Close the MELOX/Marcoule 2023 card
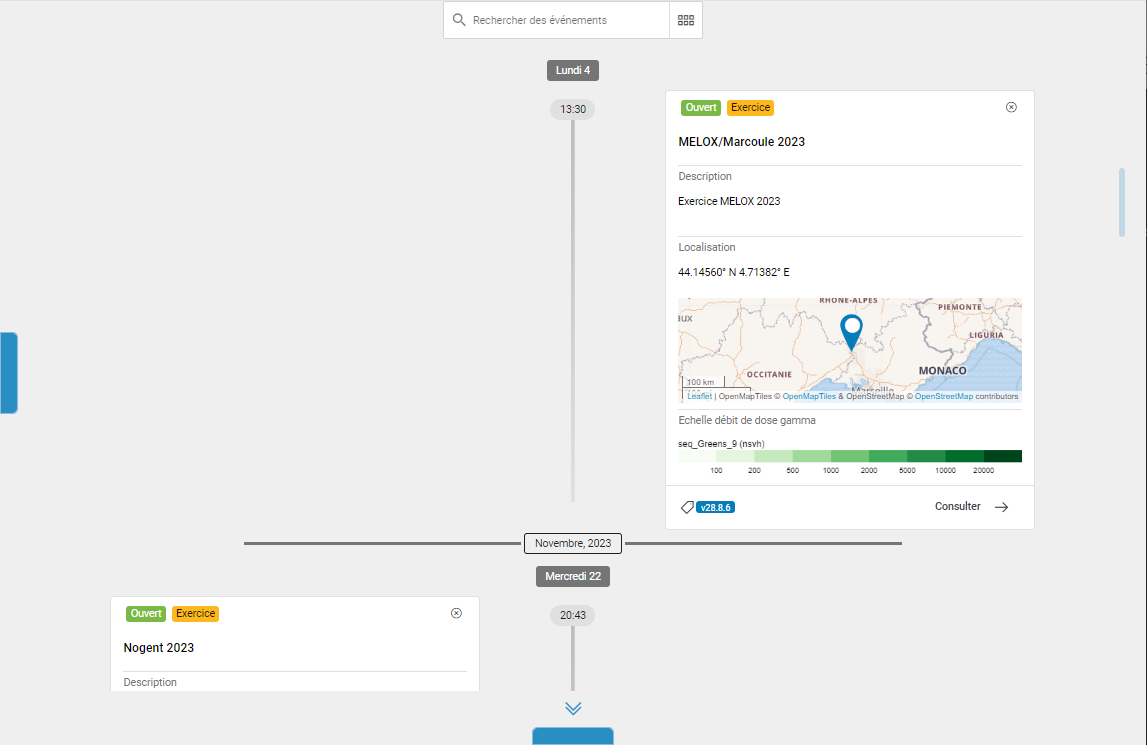1147x745 pixels. click(1011, 107)
